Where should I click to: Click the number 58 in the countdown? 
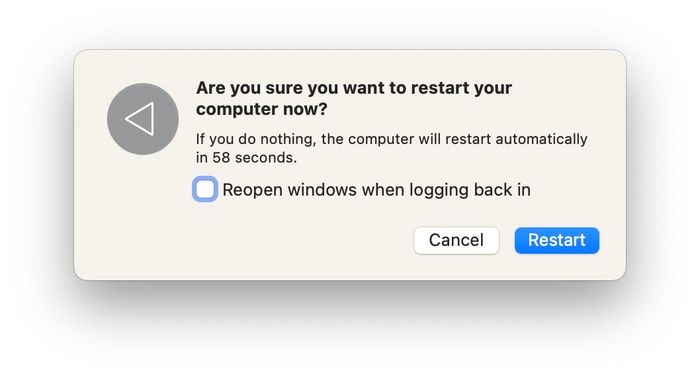(221, 158)
